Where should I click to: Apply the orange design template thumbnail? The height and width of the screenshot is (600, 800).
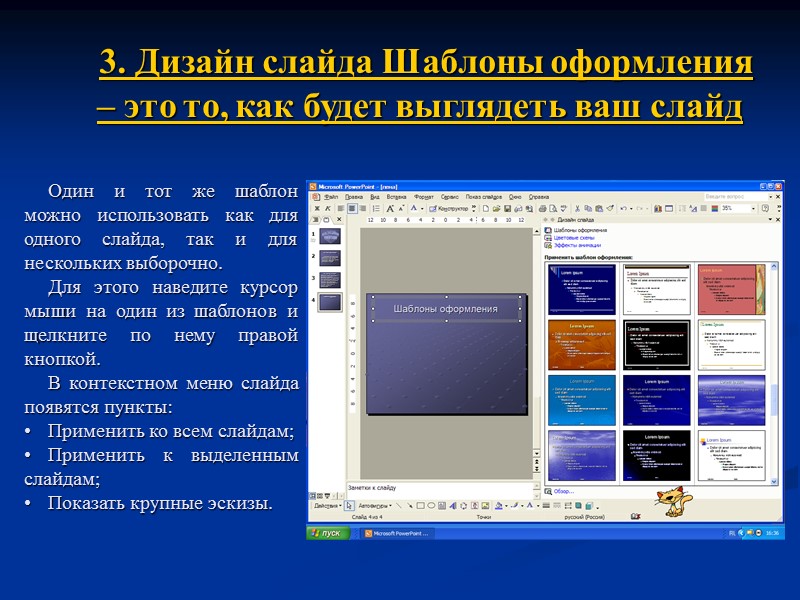pyautogui.click(x=582, y=345)
